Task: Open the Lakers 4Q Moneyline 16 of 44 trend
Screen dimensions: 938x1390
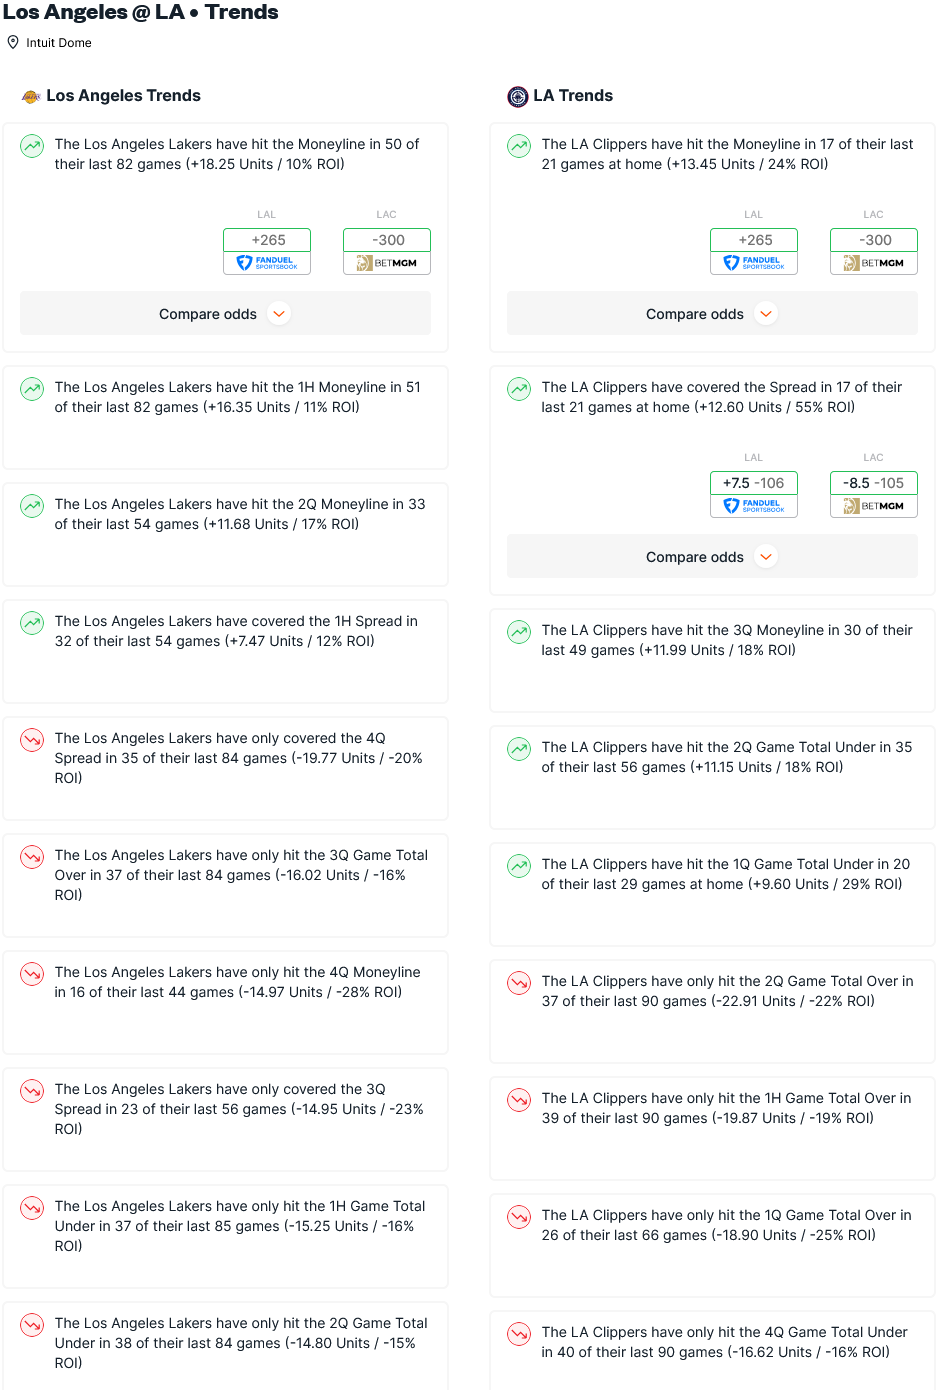Action: (225, 1003)
